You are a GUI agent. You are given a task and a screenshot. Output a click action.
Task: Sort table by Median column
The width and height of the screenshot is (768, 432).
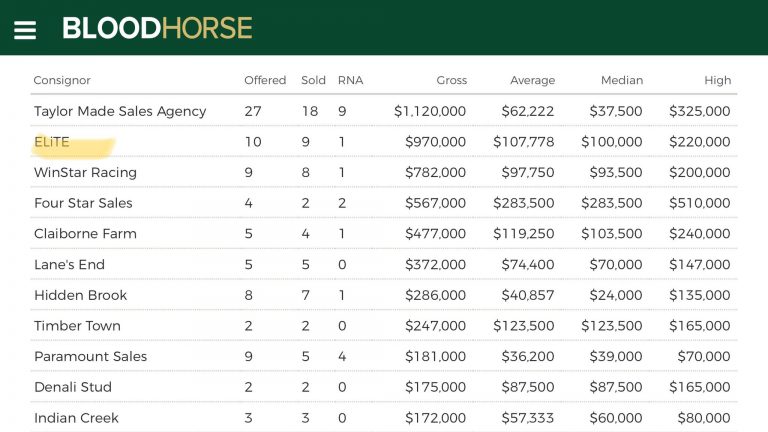click(x=622, y=80)
